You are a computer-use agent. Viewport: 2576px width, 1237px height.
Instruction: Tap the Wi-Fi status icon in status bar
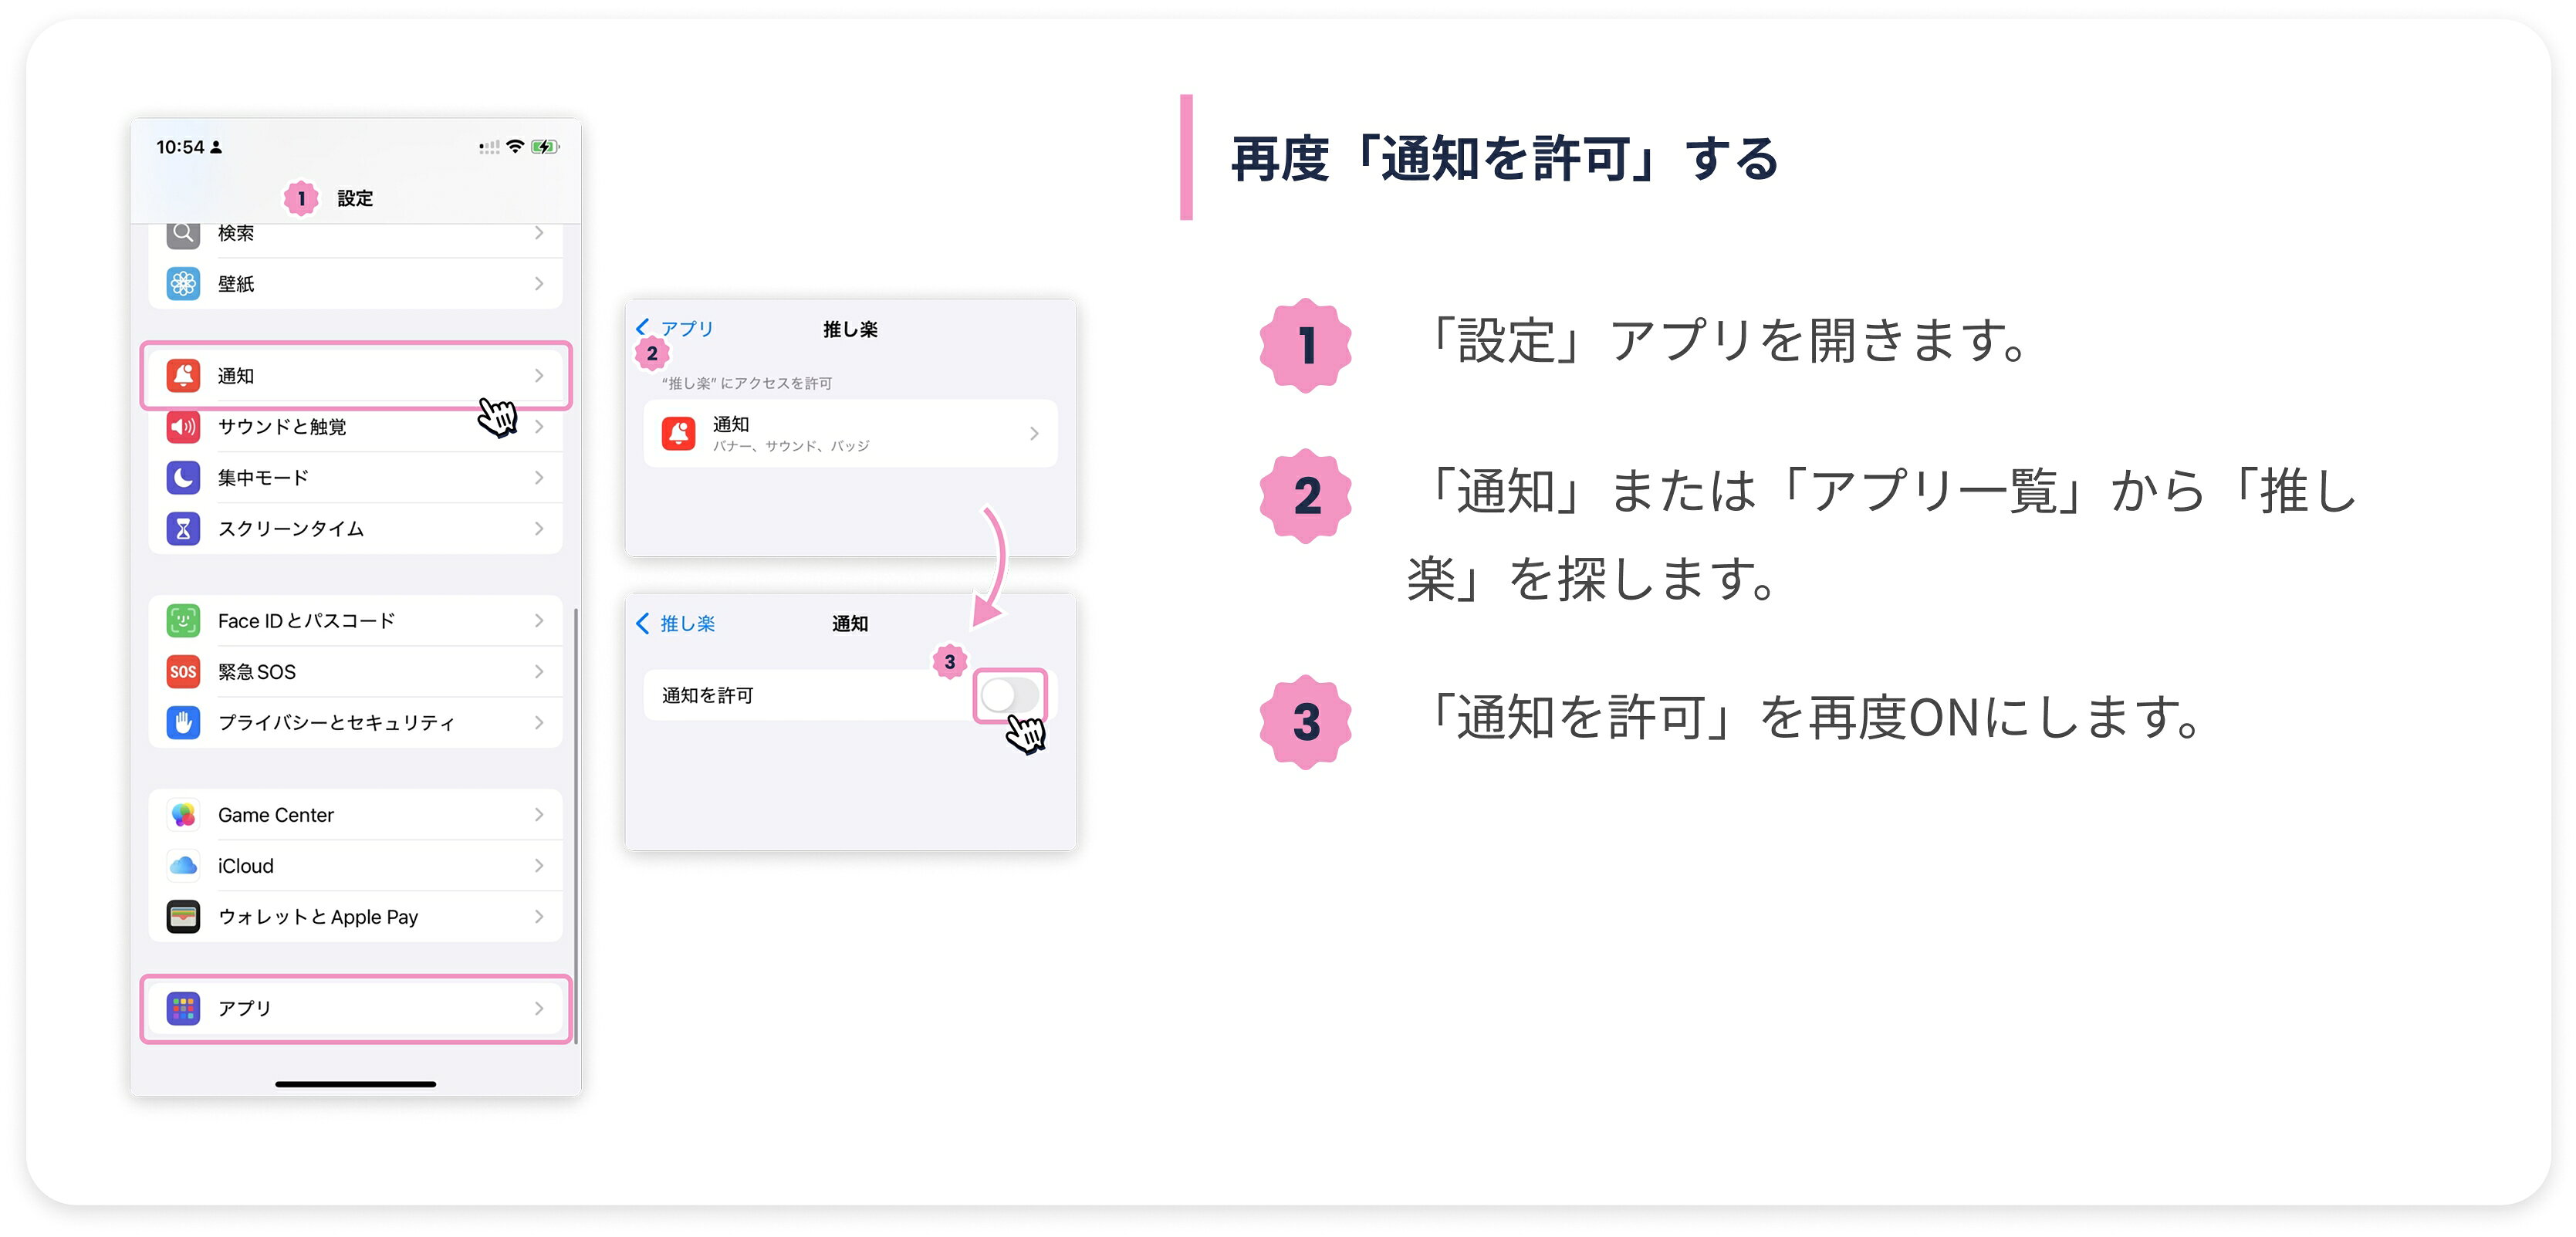[515, 146]
